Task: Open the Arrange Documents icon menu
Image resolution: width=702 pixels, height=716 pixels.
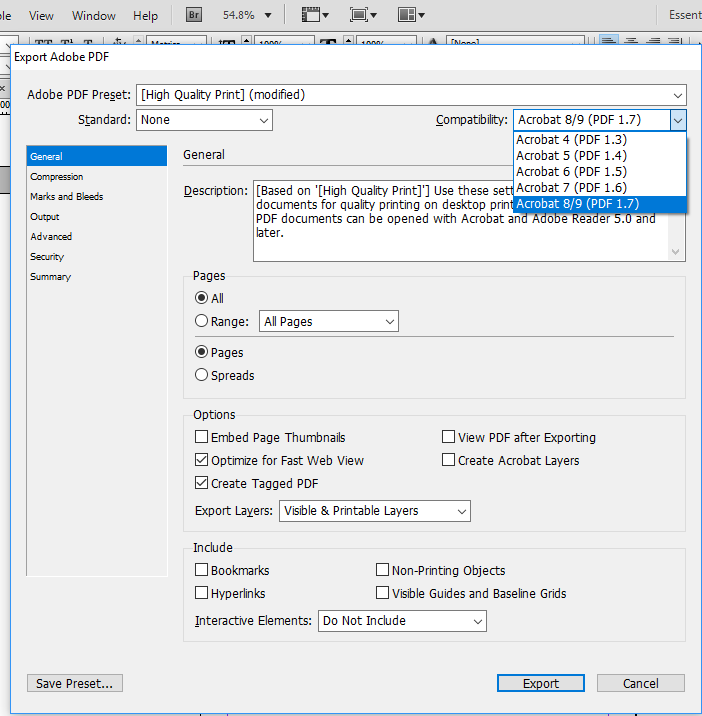Action: (x=410, y=15)
